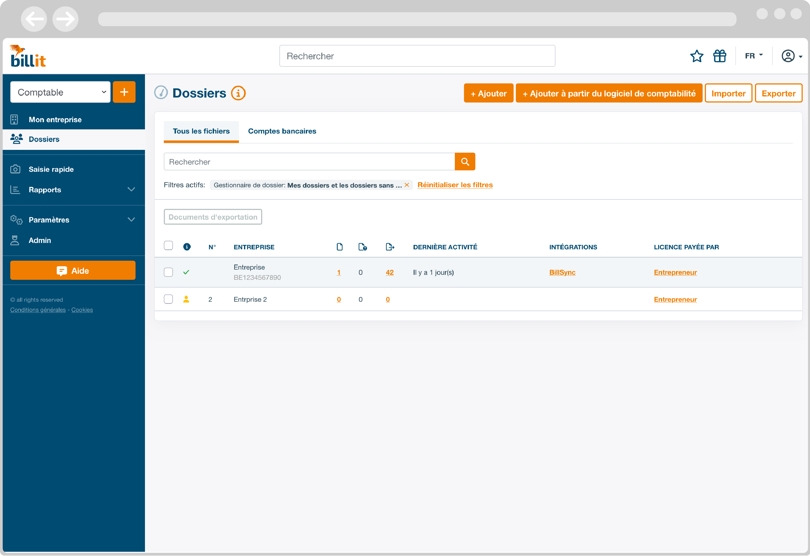Open Saisie rapide in the sidebar

pos(51,169)
